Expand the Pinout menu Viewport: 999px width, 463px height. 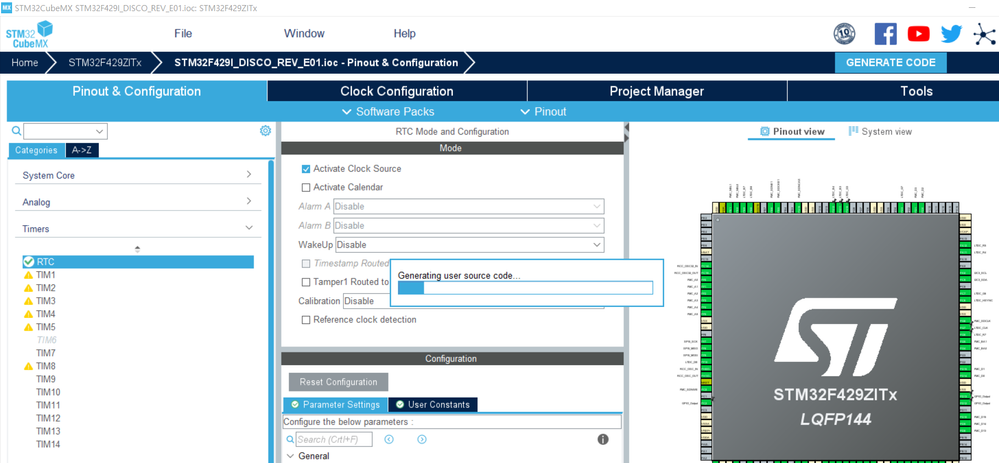tap(543, 111)
